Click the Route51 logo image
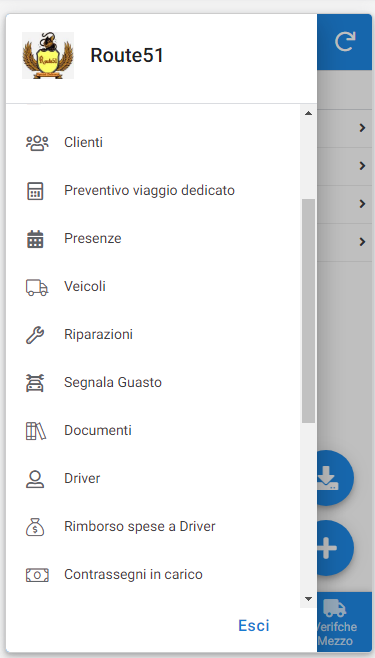 [x=48, y=55]
